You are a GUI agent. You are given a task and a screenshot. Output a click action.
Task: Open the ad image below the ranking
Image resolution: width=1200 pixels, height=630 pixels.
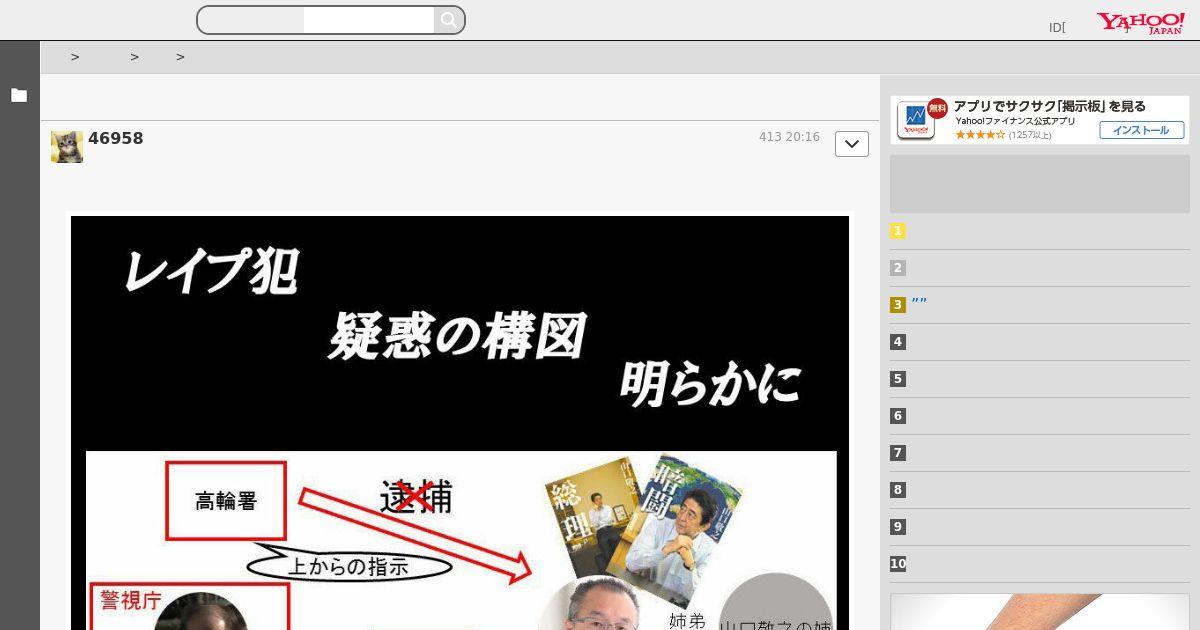[x=1040, y=612]
